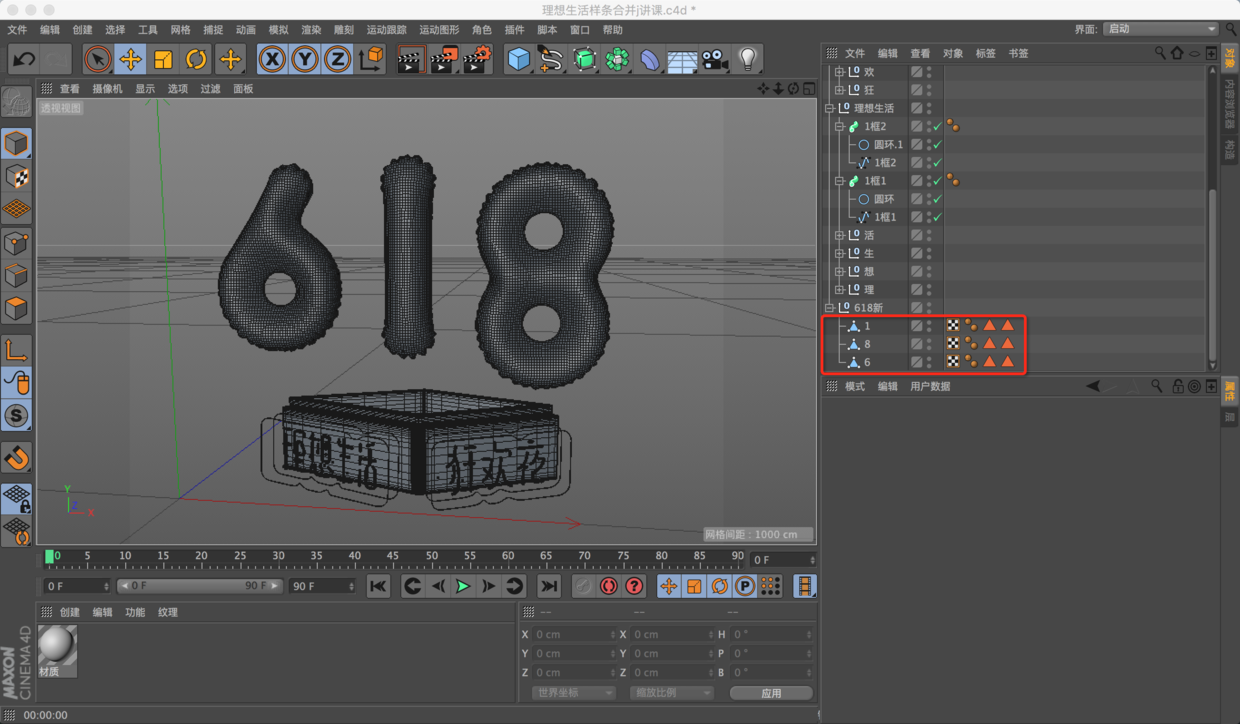Open the Object Manager 标签 menu
The width and height of the screenshot is (1240, 724).
[x=985, y=53]
